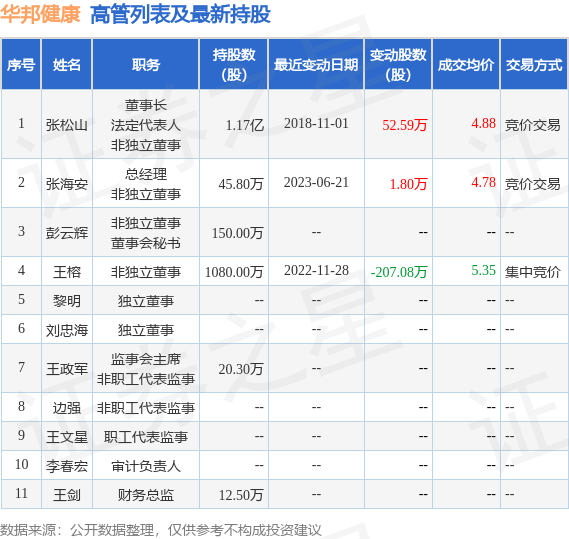Click the date 2022-11-28
The height and width of the screenshot is (539, 569).
click(316, 270)
